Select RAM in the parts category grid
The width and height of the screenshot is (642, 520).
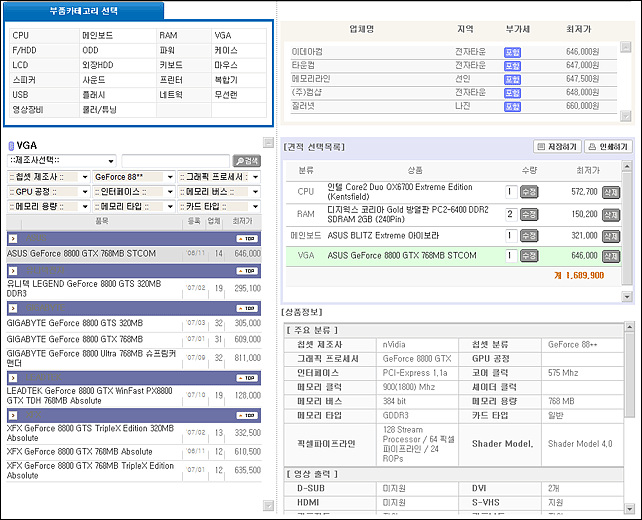click(168, 36)
